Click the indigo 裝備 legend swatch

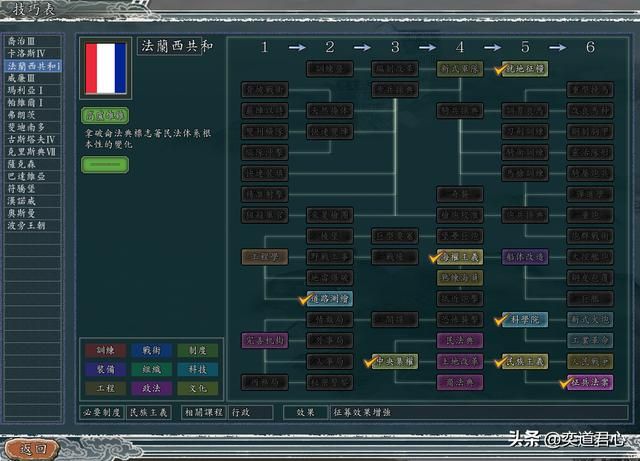point(105,370)
